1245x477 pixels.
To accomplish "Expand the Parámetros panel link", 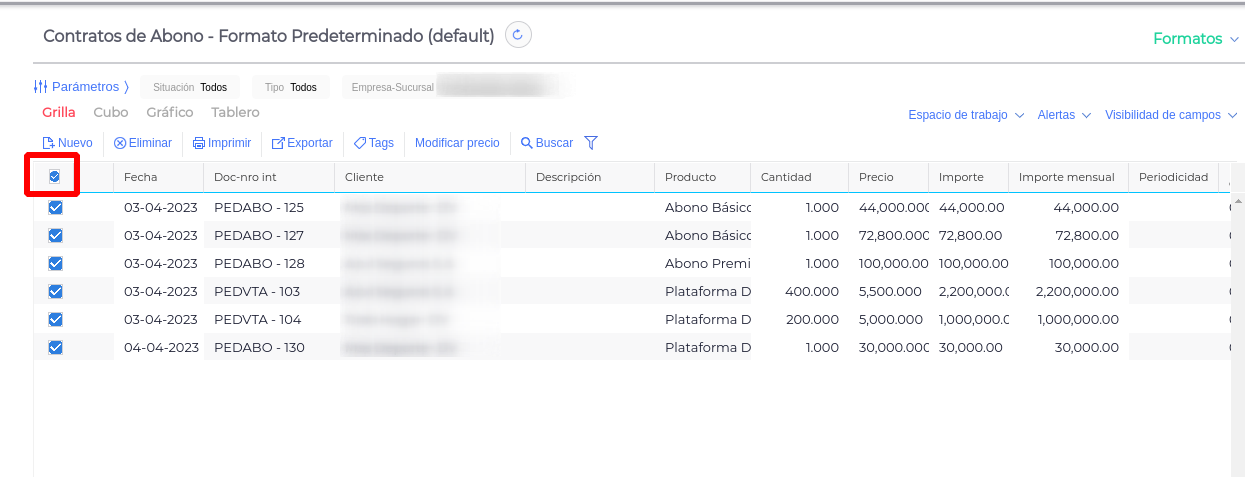I will point(82,87).
